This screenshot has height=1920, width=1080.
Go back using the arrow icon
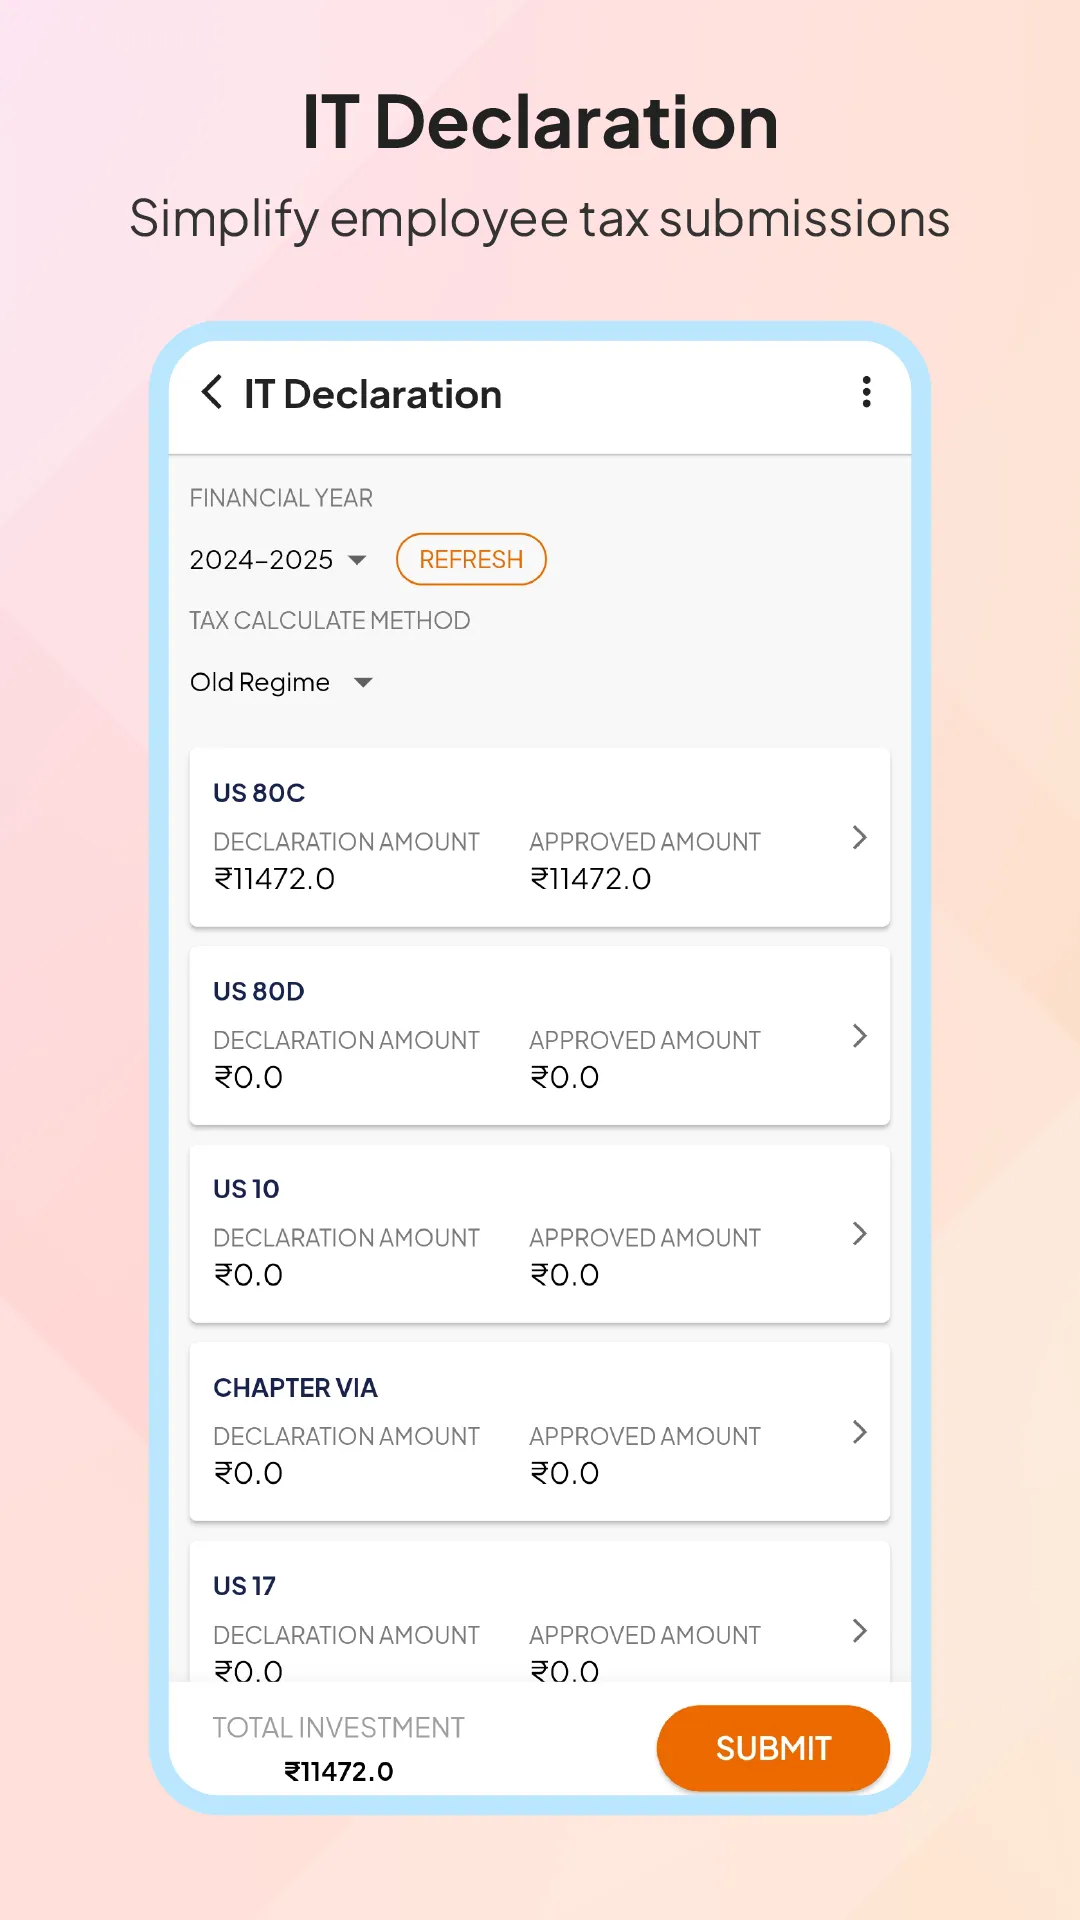212,393
